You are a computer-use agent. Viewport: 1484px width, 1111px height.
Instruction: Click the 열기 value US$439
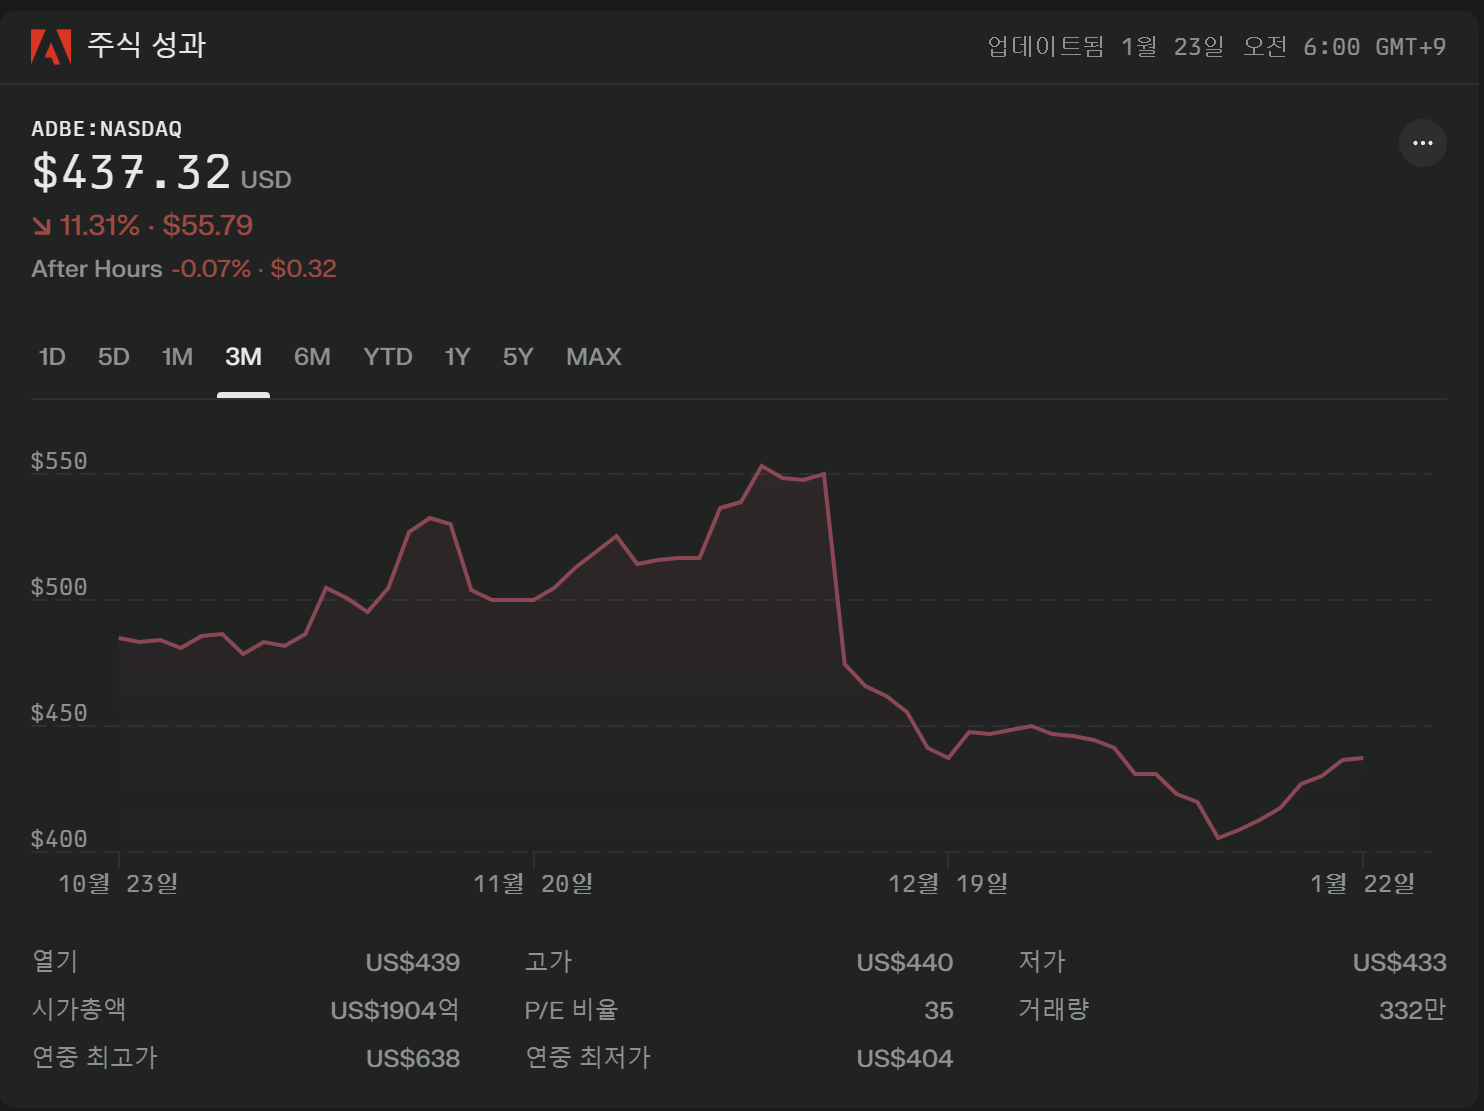413,963
